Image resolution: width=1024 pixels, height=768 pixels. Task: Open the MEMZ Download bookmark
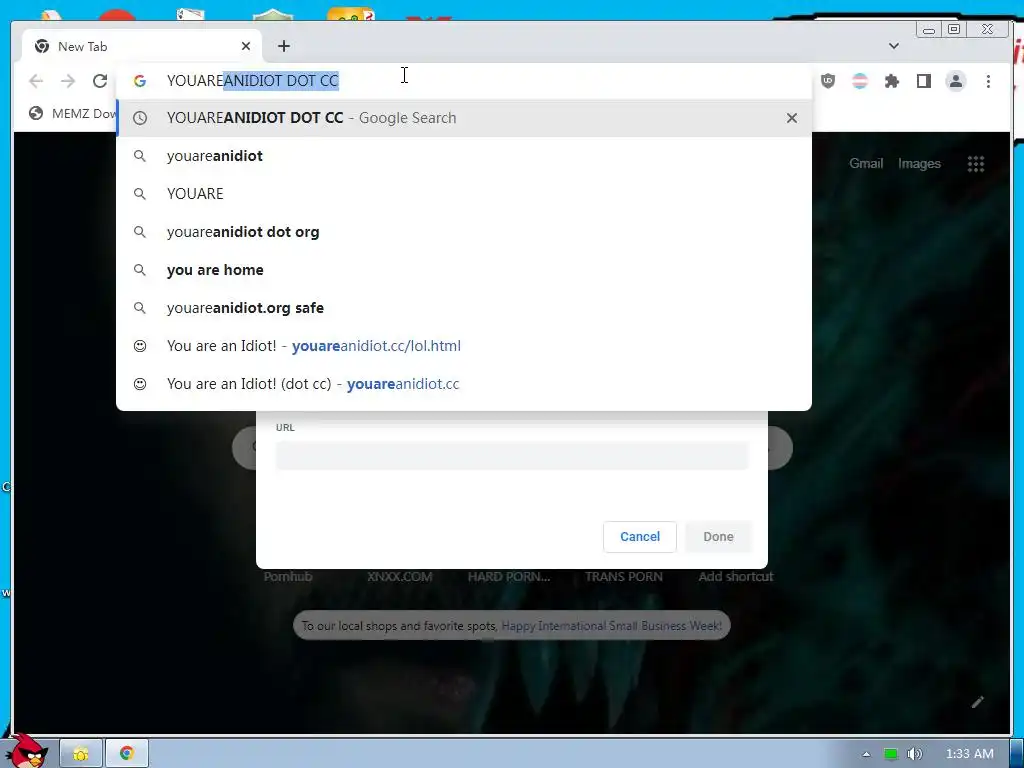[72, 114]
